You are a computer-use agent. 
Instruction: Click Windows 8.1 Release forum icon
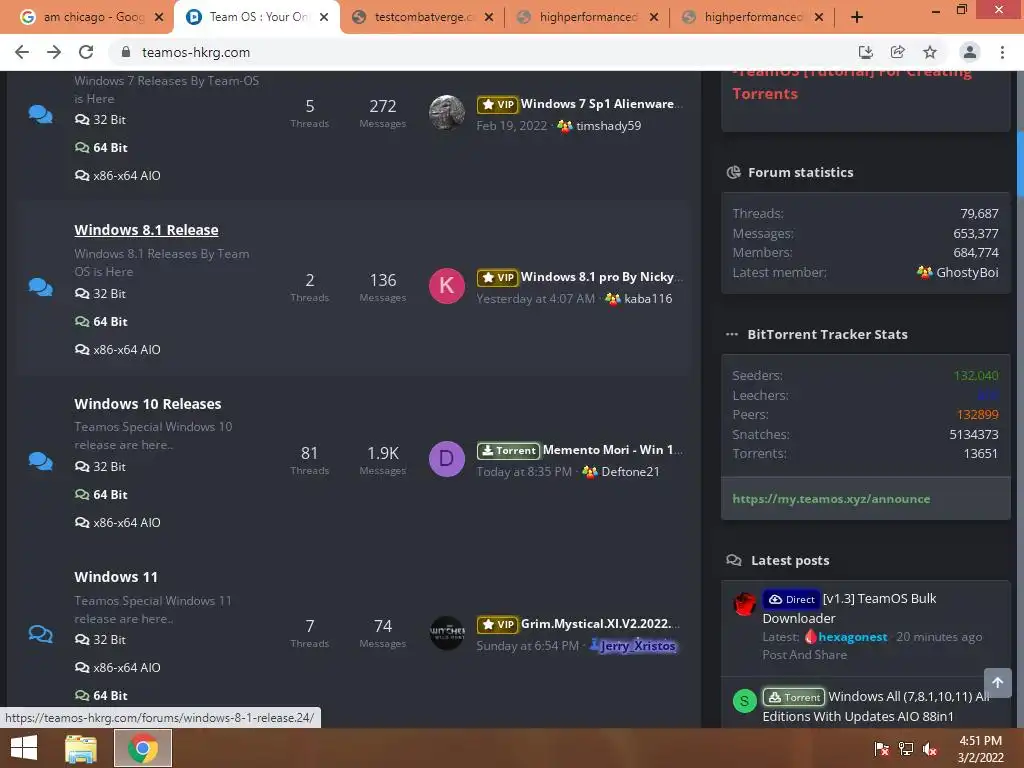click(40, 287)
